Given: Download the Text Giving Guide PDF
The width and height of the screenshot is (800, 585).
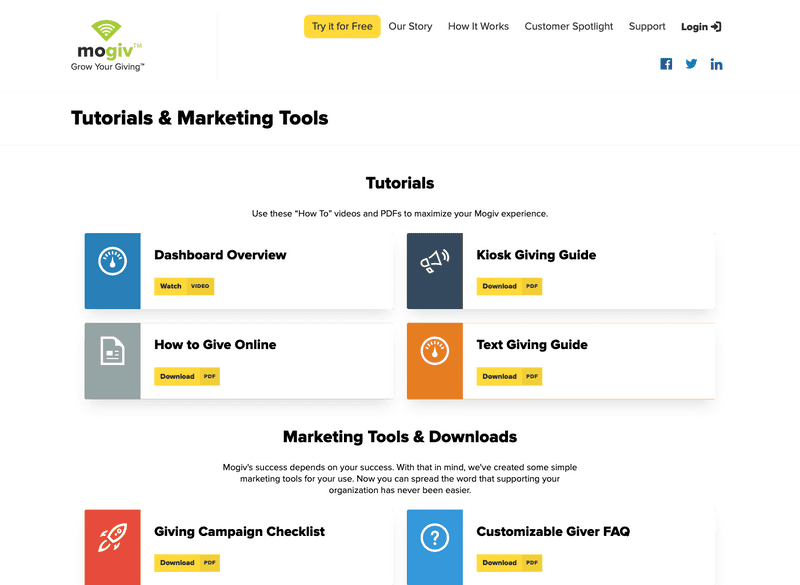Looking at the screenshot, I should [509, 376].
